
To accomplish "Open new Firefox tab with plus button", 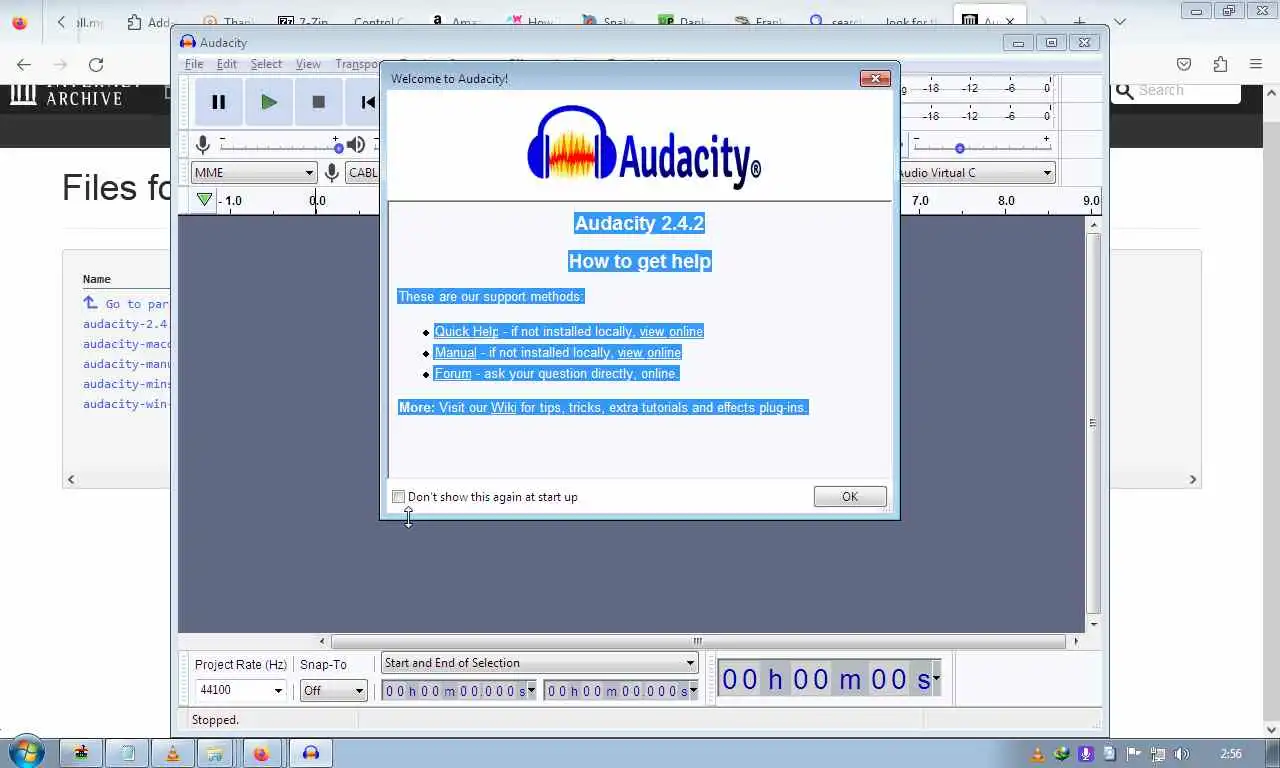I will click(1079, 21).
